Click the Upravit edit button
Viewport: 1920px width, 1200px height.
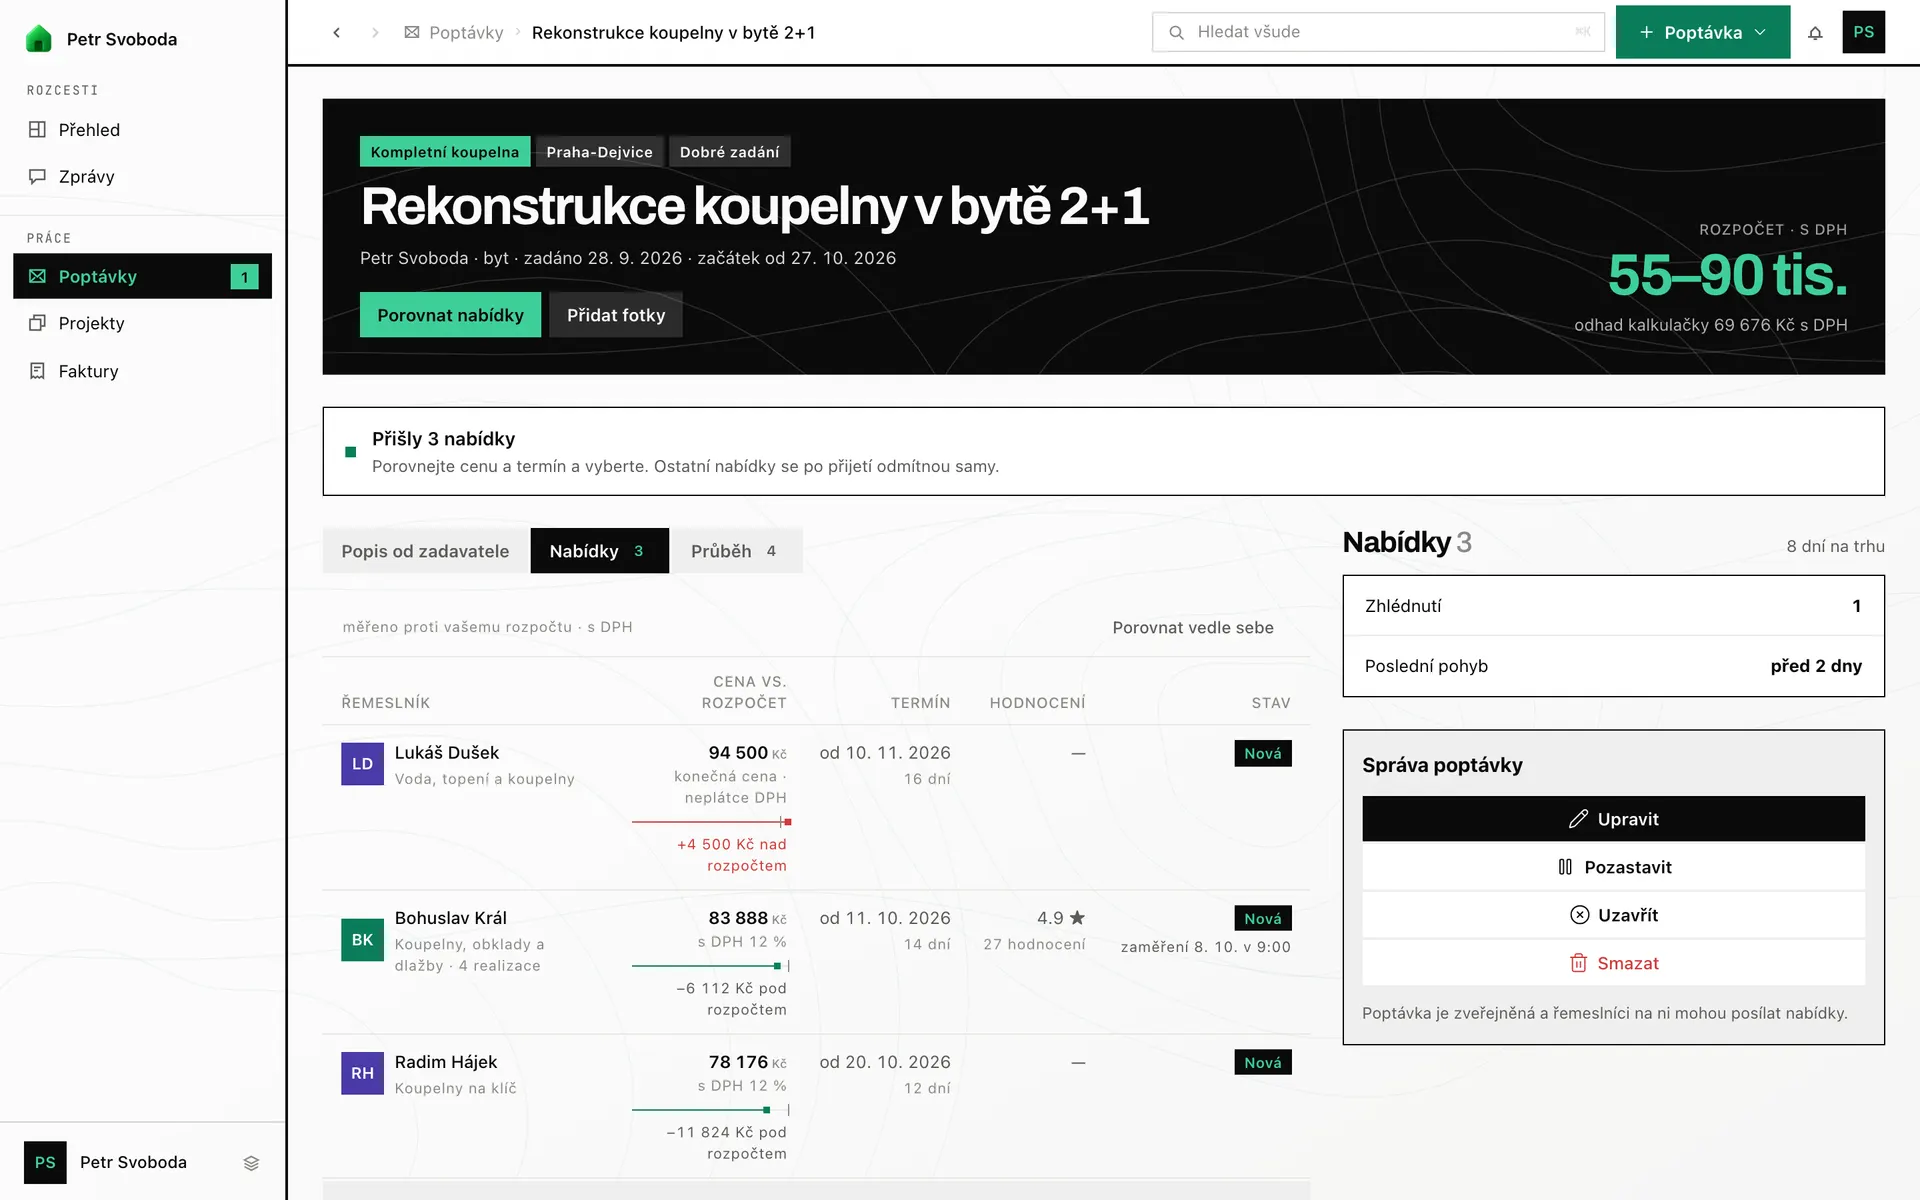(1613, 819)
